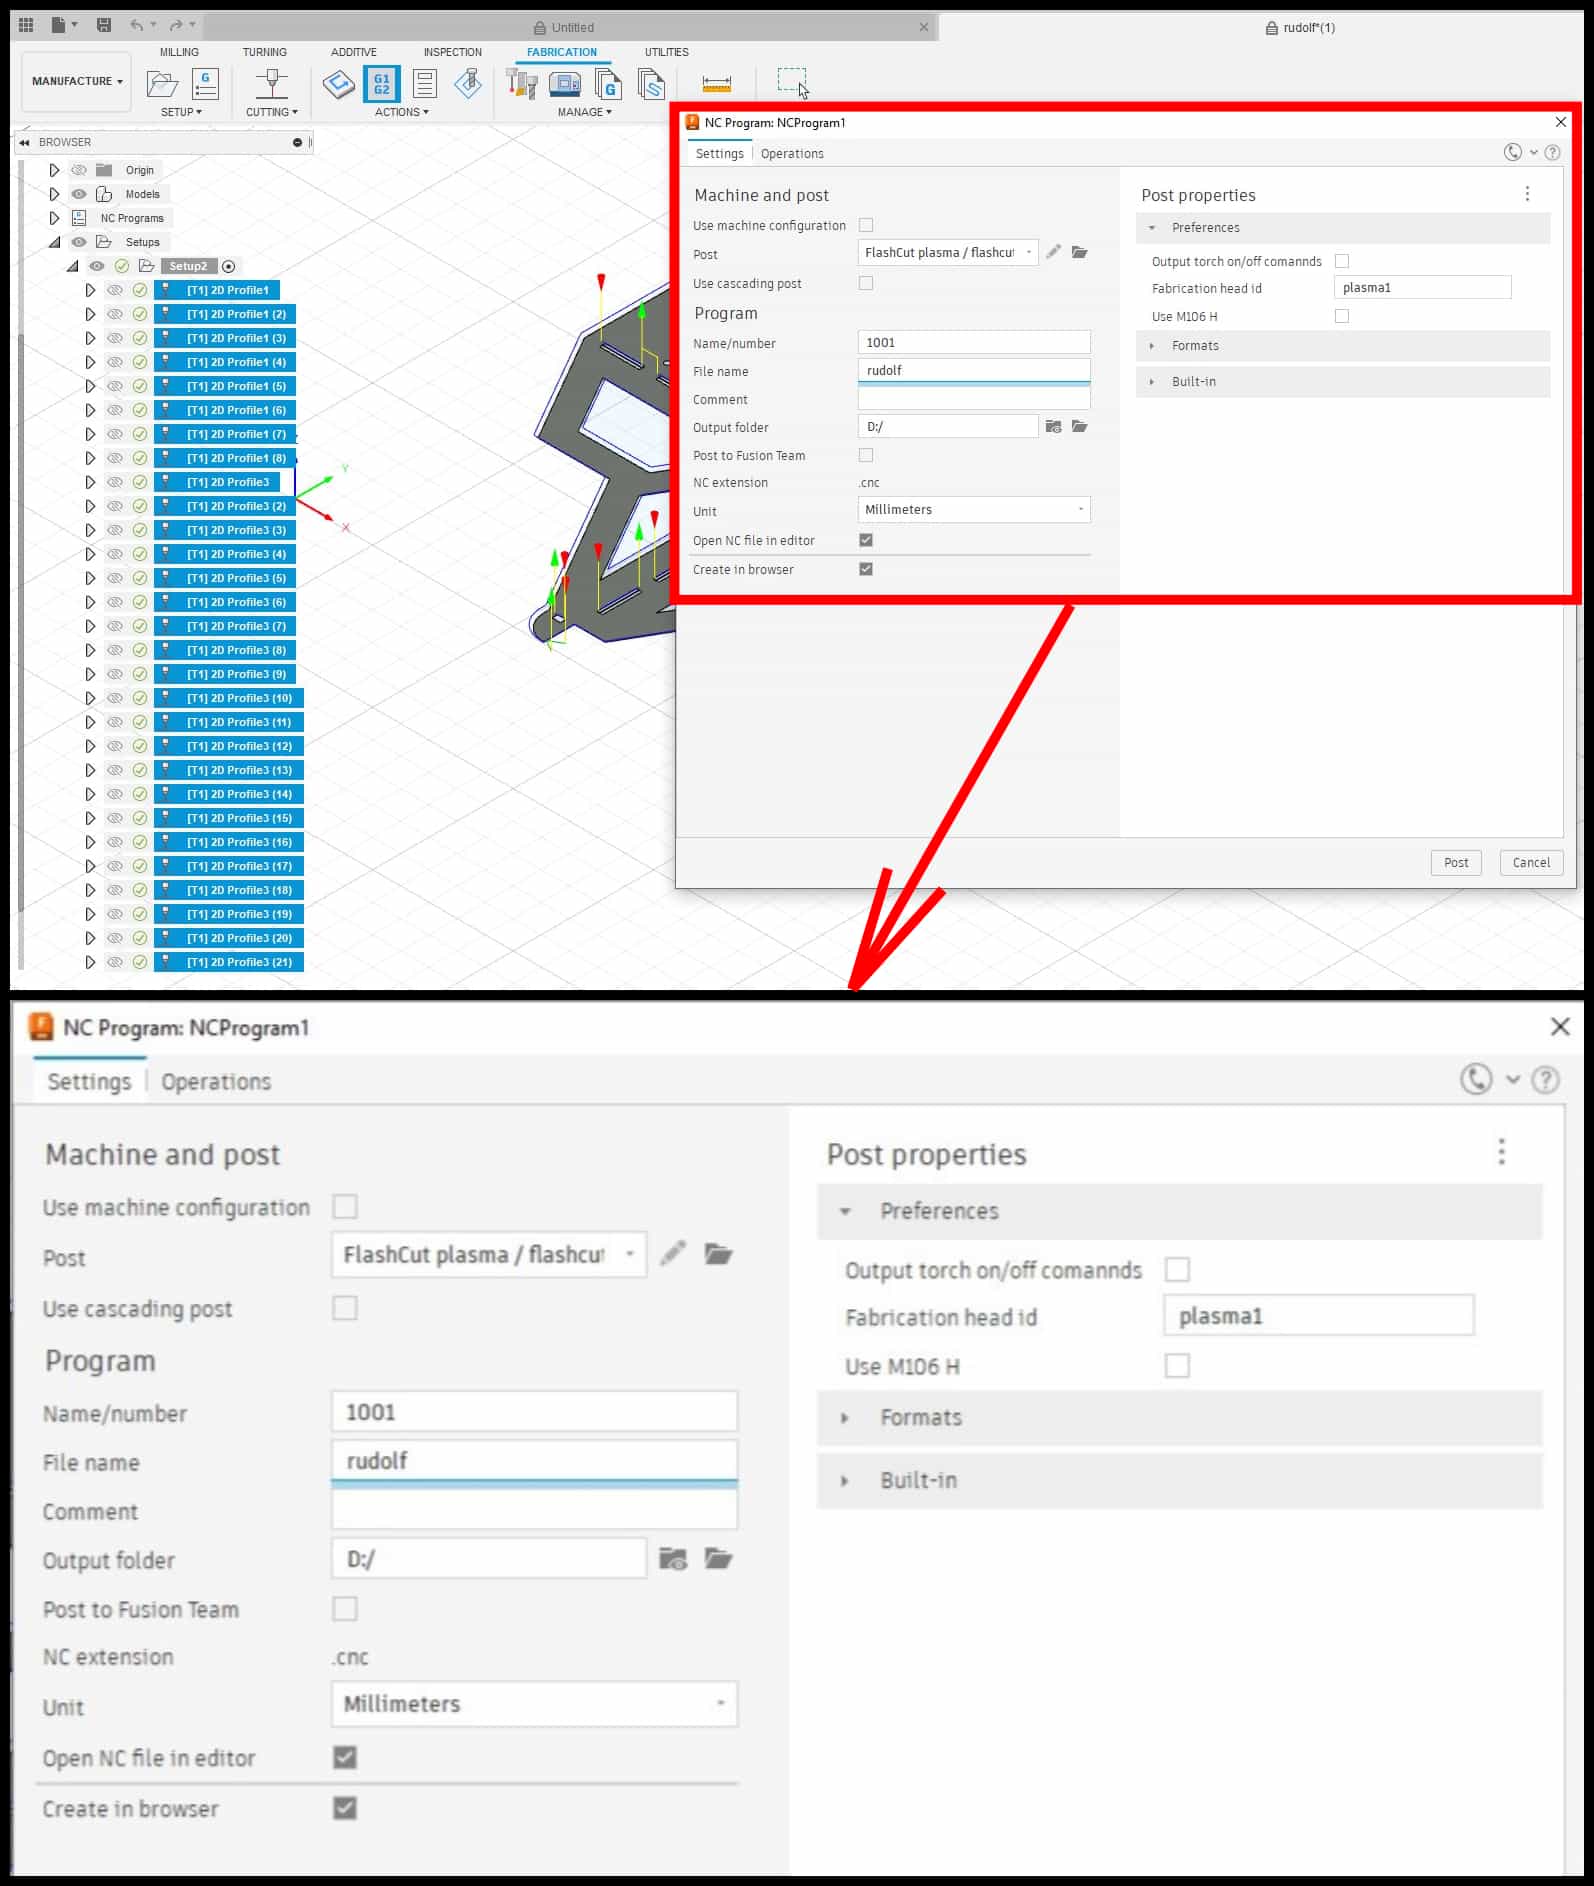The width and height of the screenshot is (1594, 1886).
Task: Click the Generate toolpath icon
Action: pos(339,84)
